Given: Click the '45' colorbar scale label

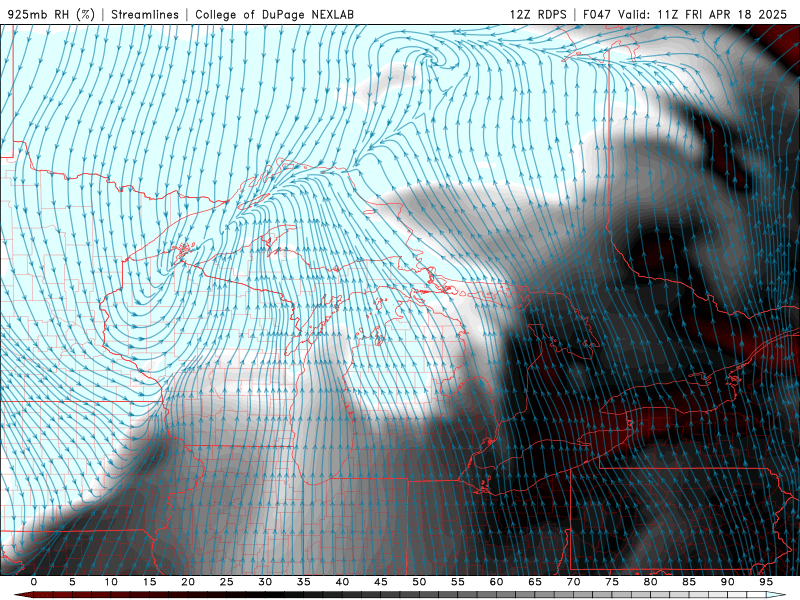Looking at the screenshot, I should (381, 582).
